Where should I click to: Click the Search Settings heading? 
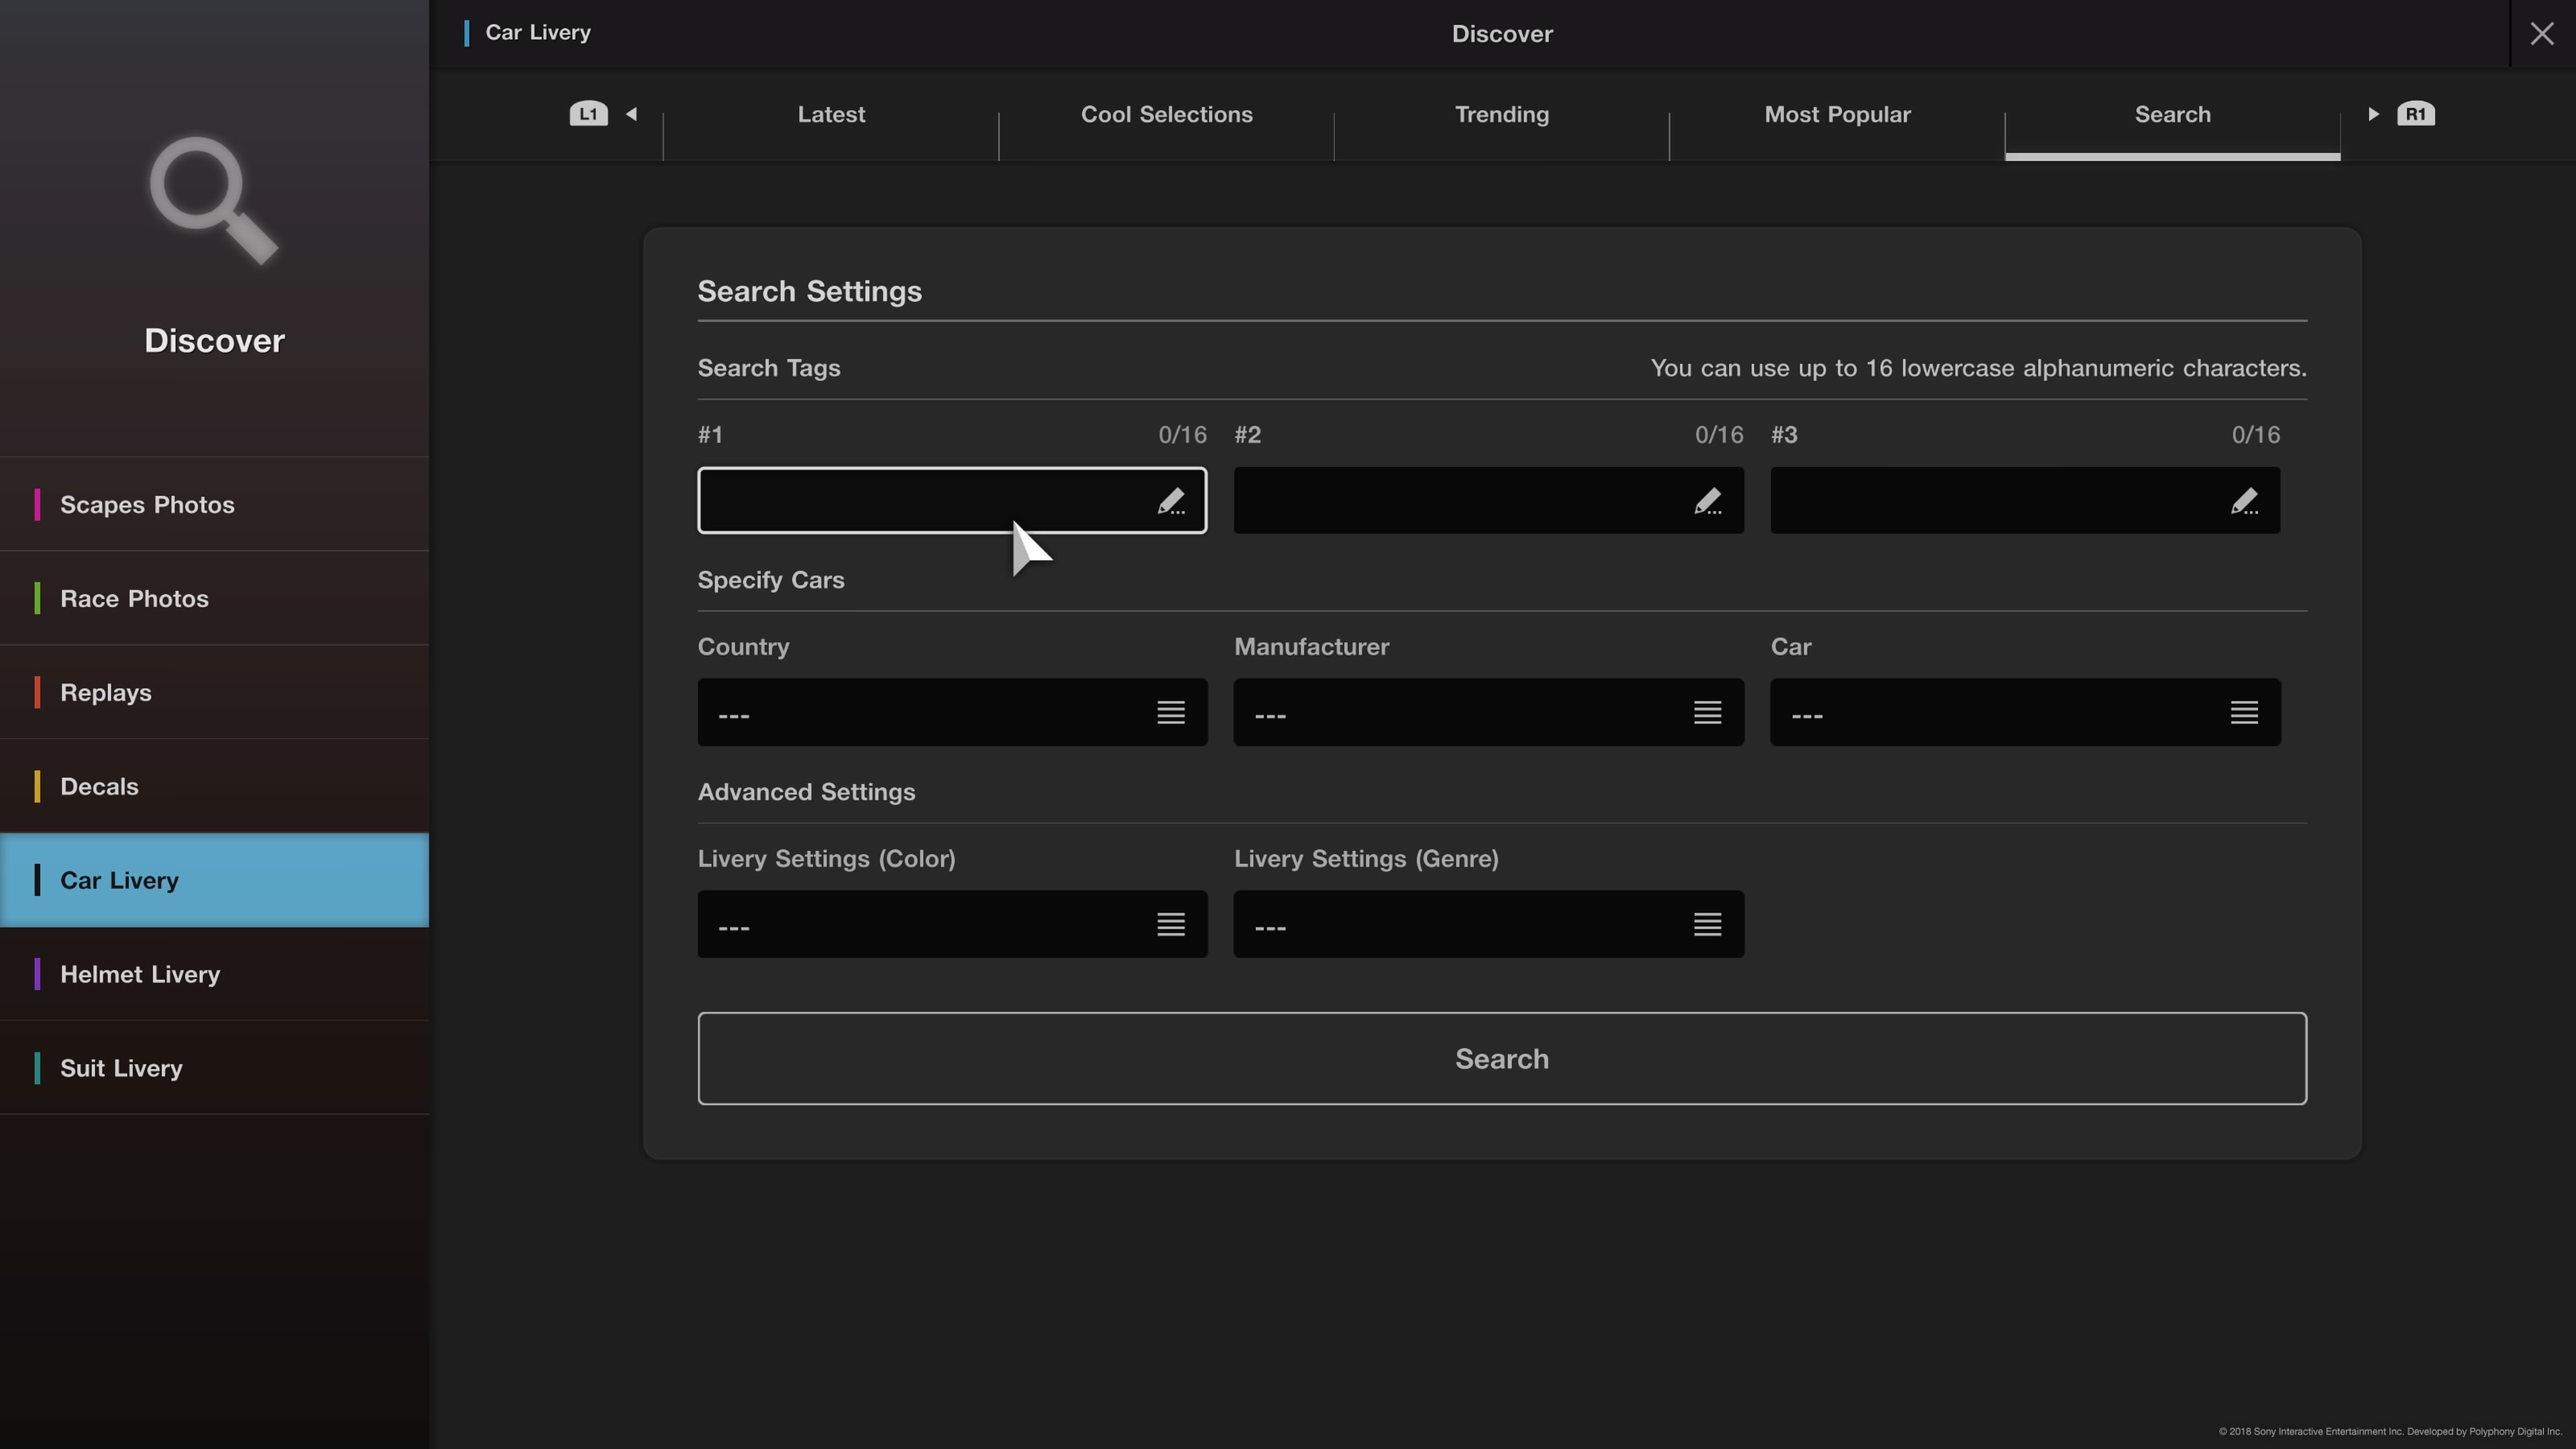(x=809, y=291)
